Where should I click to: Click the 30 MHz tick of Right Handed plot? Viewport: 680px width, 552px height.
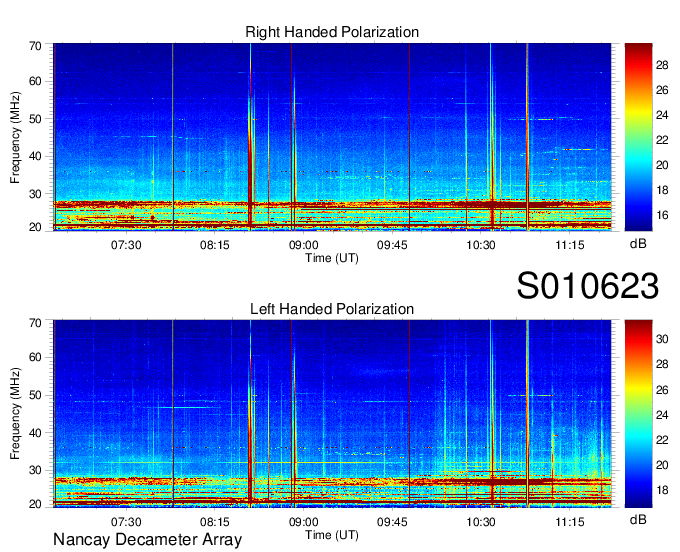coord(35,194)
